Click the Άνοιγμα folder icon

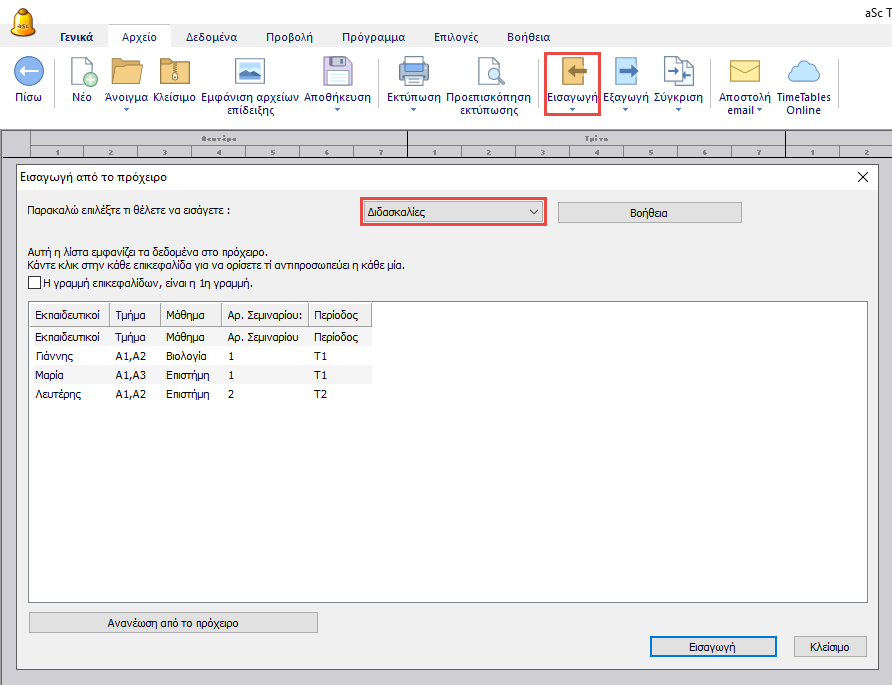127,71
